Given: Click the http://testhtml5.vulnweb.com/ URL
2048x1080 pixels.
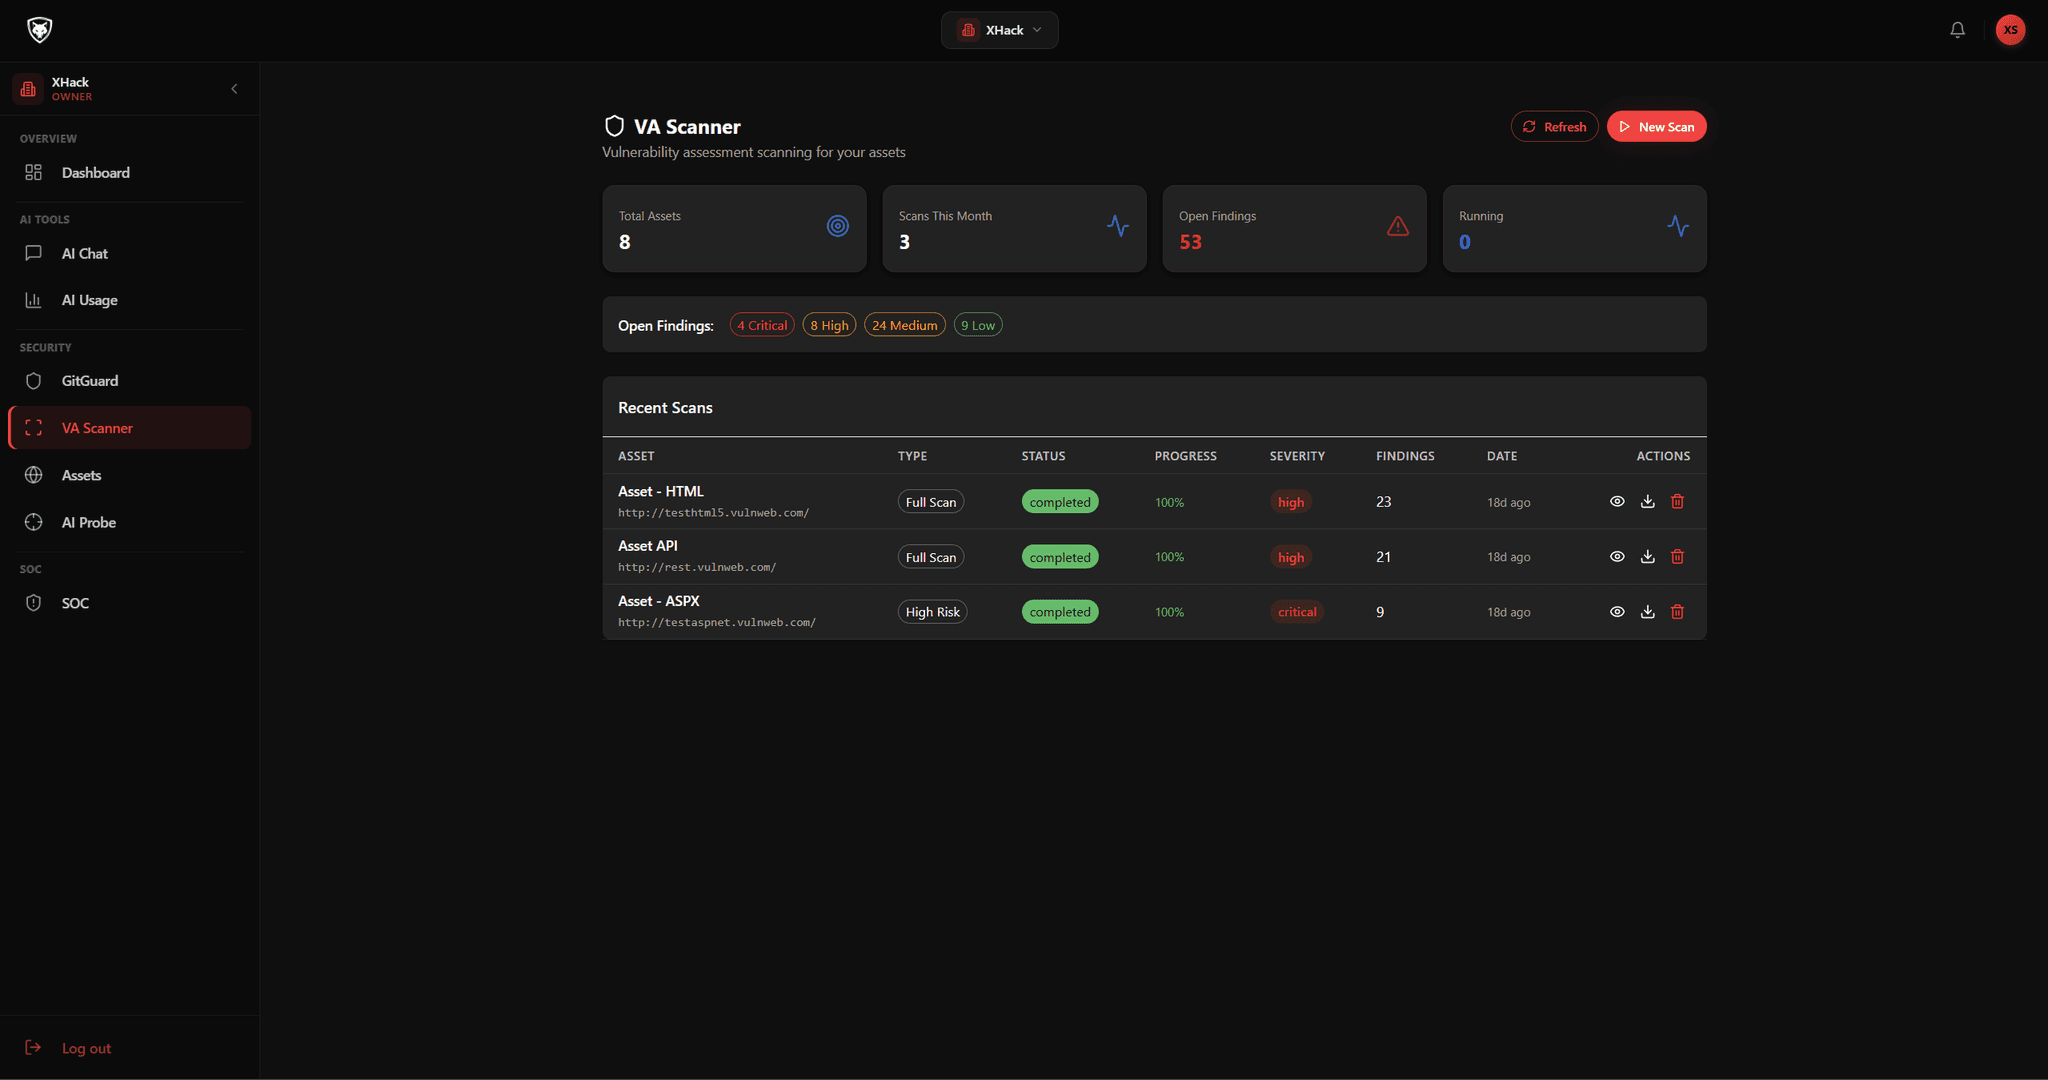Looking at the screenshot, I should 713,513.
